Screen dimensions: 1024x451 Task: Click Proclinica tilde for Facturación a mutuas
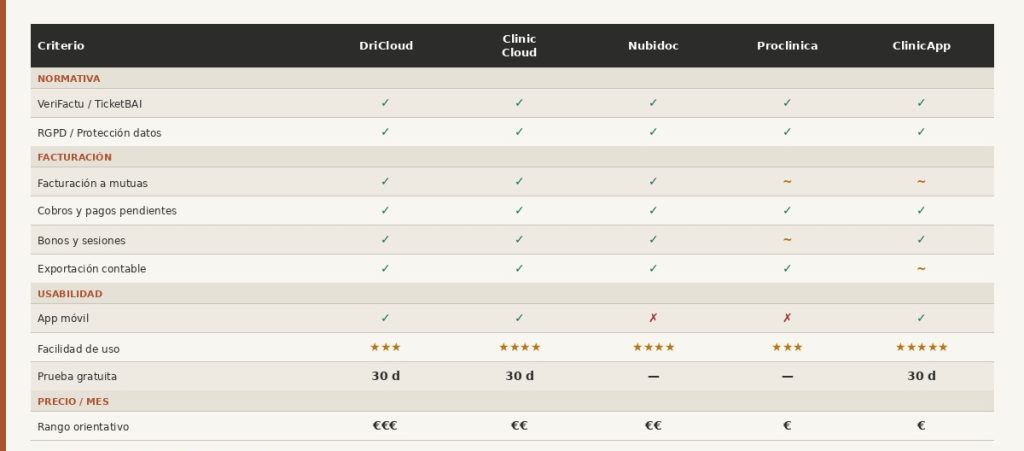point(787,182)
